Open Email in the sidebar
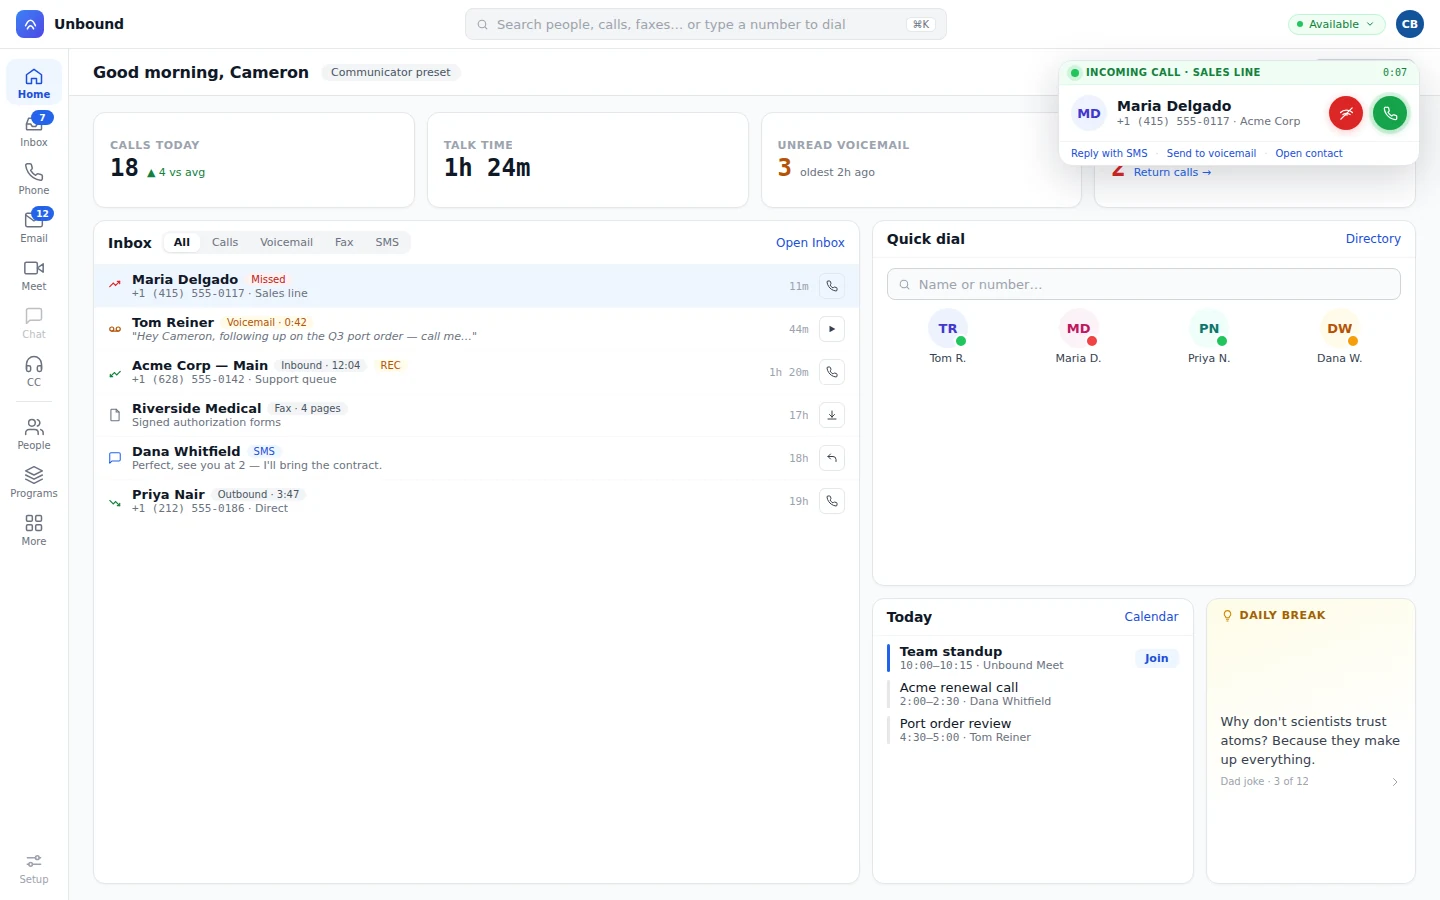This screenshot has width=1440, height=900. pos(34,226)
